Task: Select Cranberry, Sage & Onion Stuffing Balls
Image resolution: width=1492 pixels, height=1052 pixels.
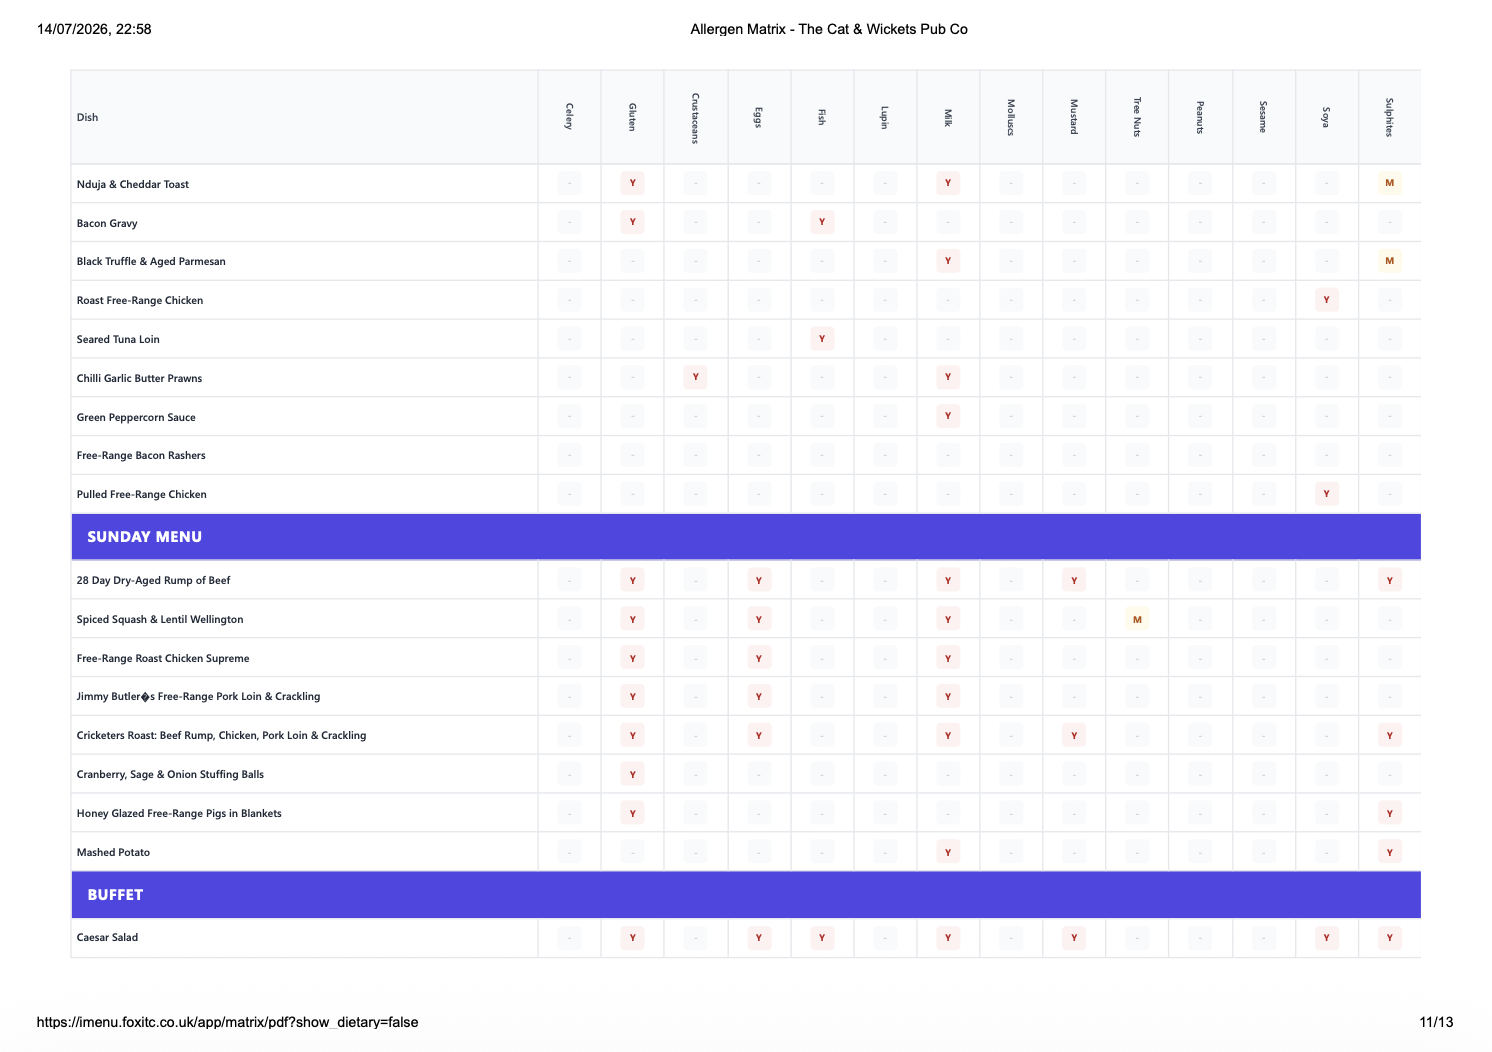Action: [x=170, y=774]
